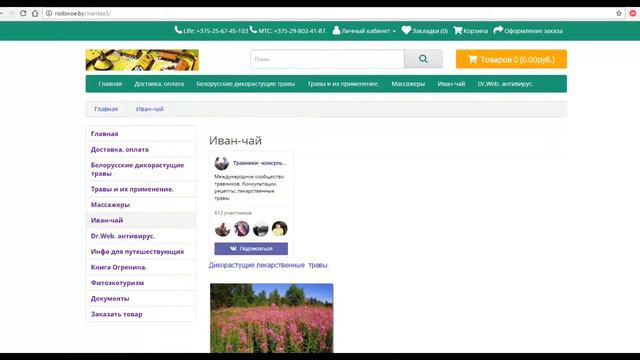The image size is (640, 360).
Task: Open Фитоэкотуризм sidebar item
Action: point(141,283)
